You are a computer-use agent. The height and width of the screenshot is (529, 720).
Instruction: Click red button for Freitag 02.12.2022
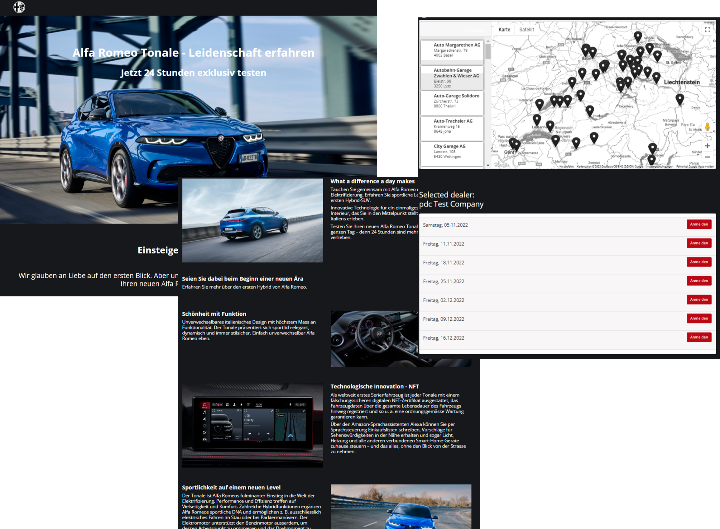(699, 299)
